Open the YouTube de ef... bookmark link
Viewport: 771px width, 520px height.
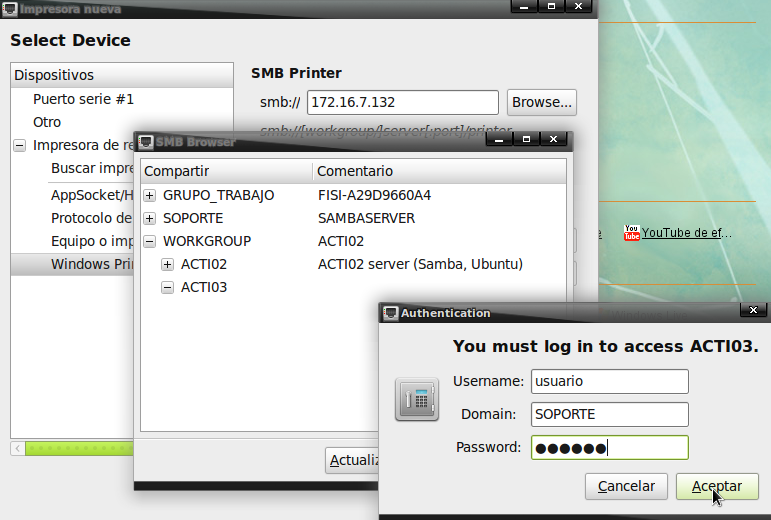(686, 233)
